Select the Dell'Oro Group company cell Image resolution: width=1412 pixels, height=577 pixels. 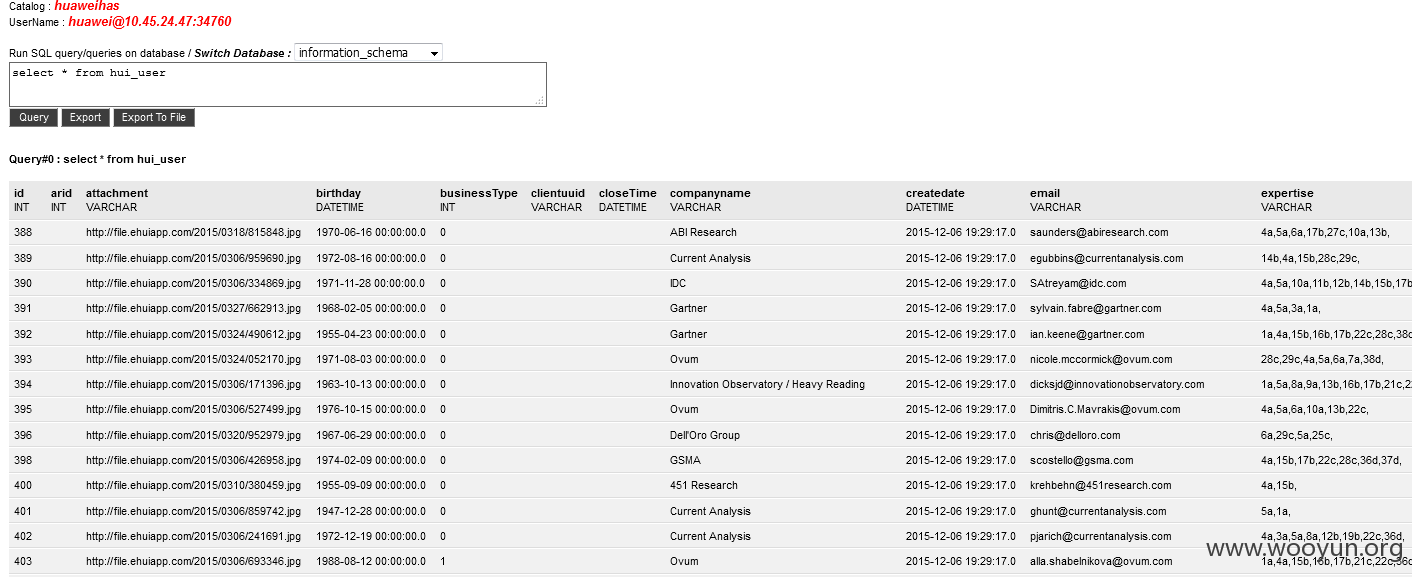tap(705, 435)
